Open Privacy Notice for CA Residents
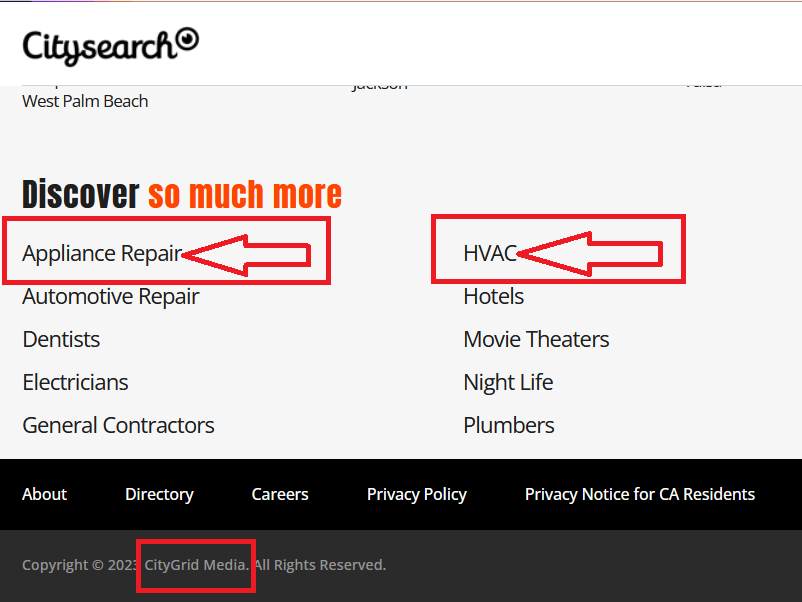This screenshot has height=602, width=802. pyautogui.click(x=640, y=494)
